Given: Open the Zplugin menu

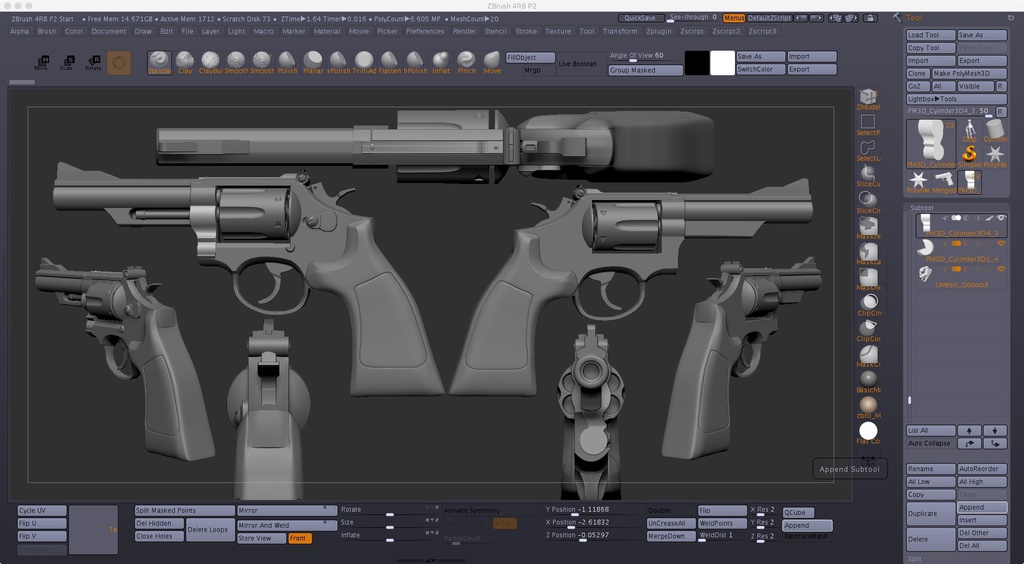Looking at the screenshot, I should 659,31.
